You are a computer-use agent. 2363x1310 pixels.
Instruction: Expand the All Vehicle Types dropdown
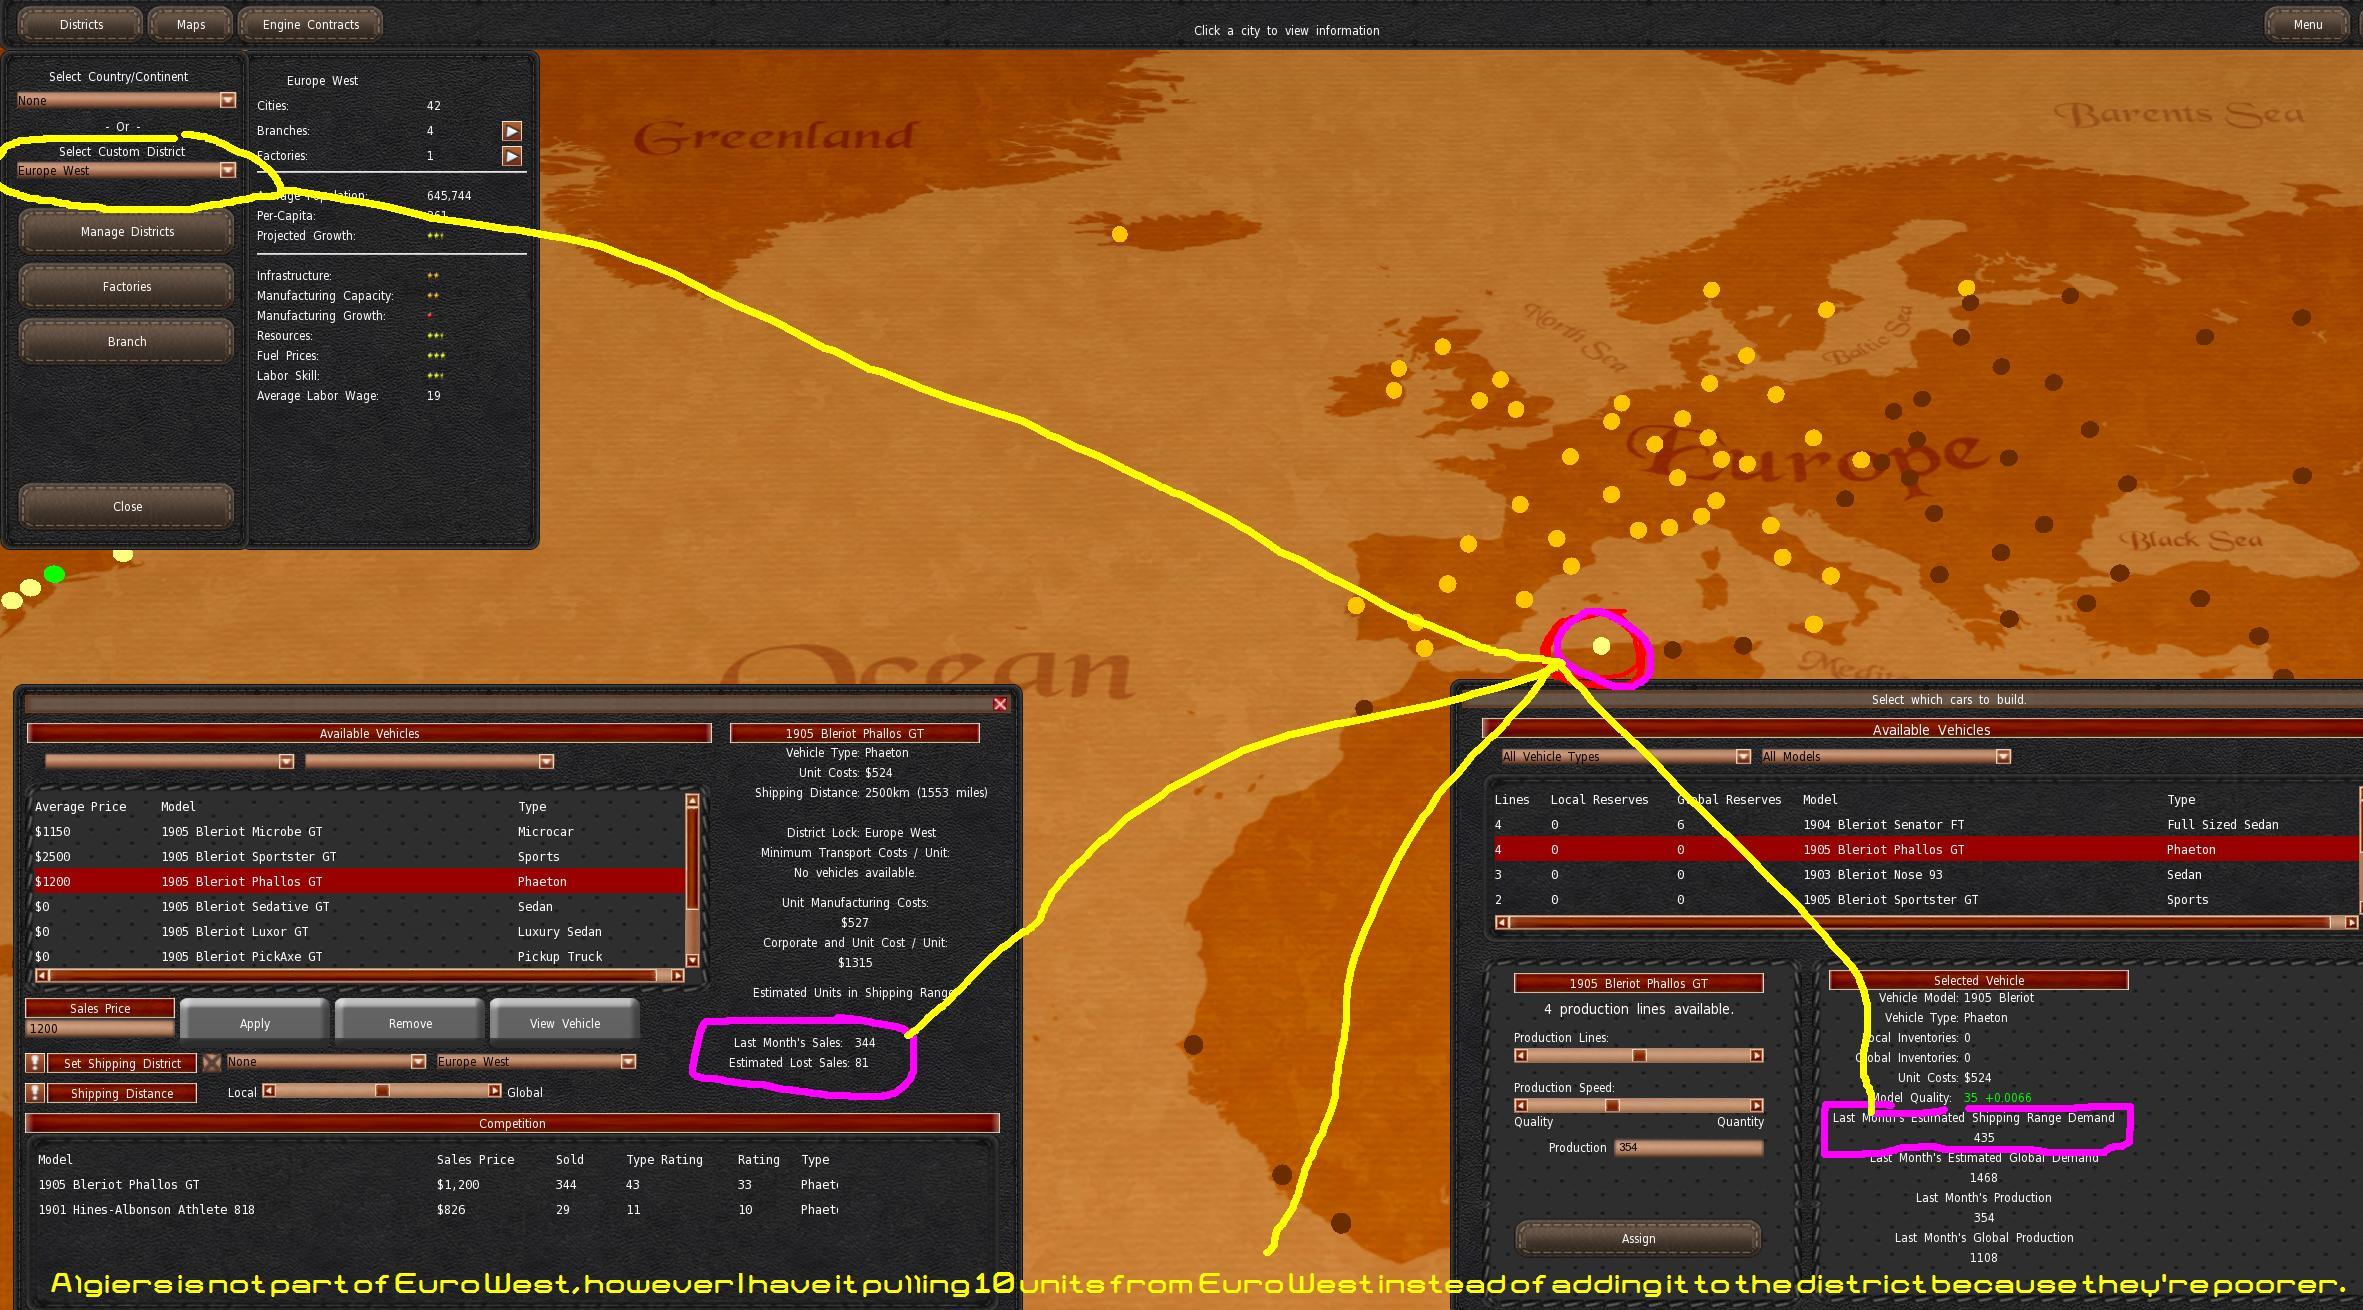[1742, 756]
